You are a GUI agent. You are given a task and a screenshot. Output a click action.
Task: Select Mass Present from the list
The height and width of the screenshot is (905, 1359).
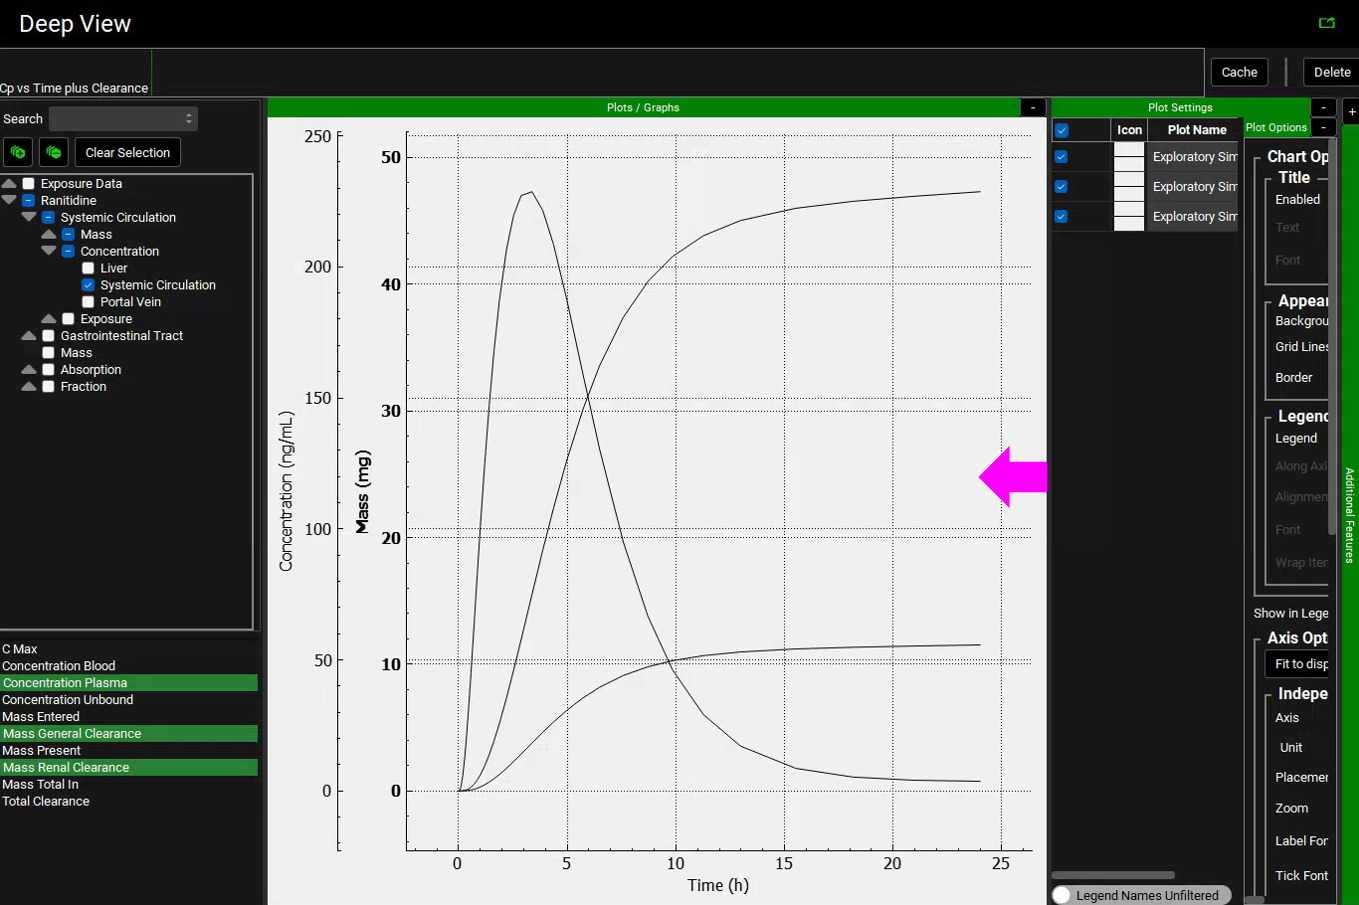42,750
